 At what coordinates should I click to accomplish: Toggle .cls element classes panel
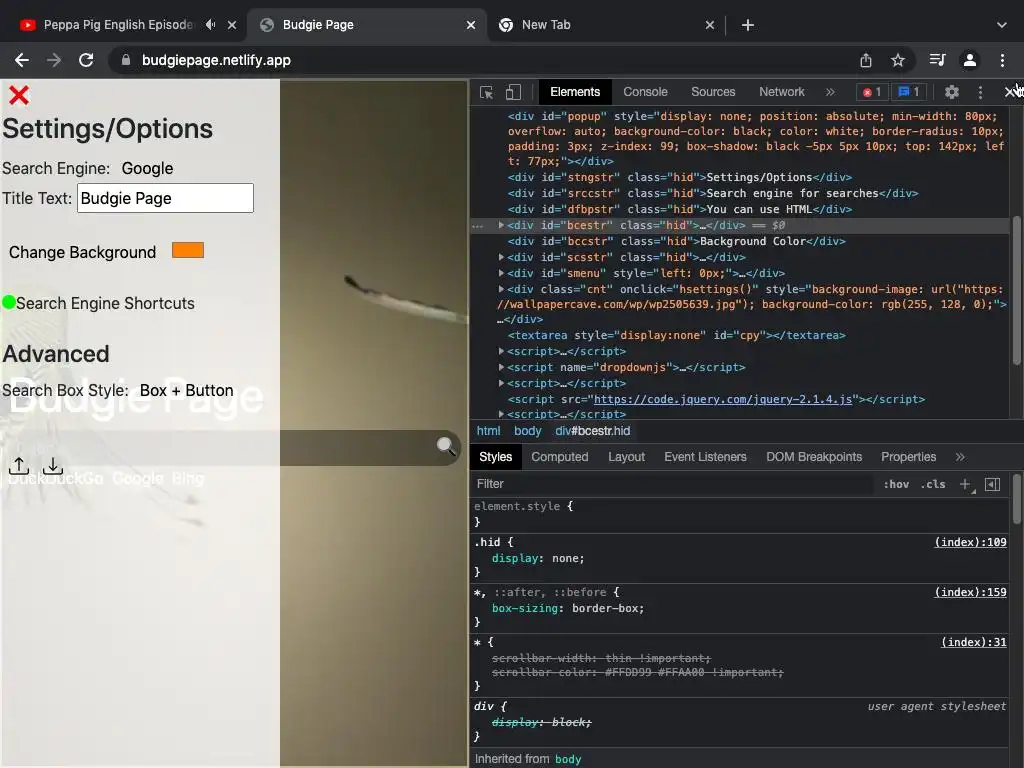(x=933, y=484)
